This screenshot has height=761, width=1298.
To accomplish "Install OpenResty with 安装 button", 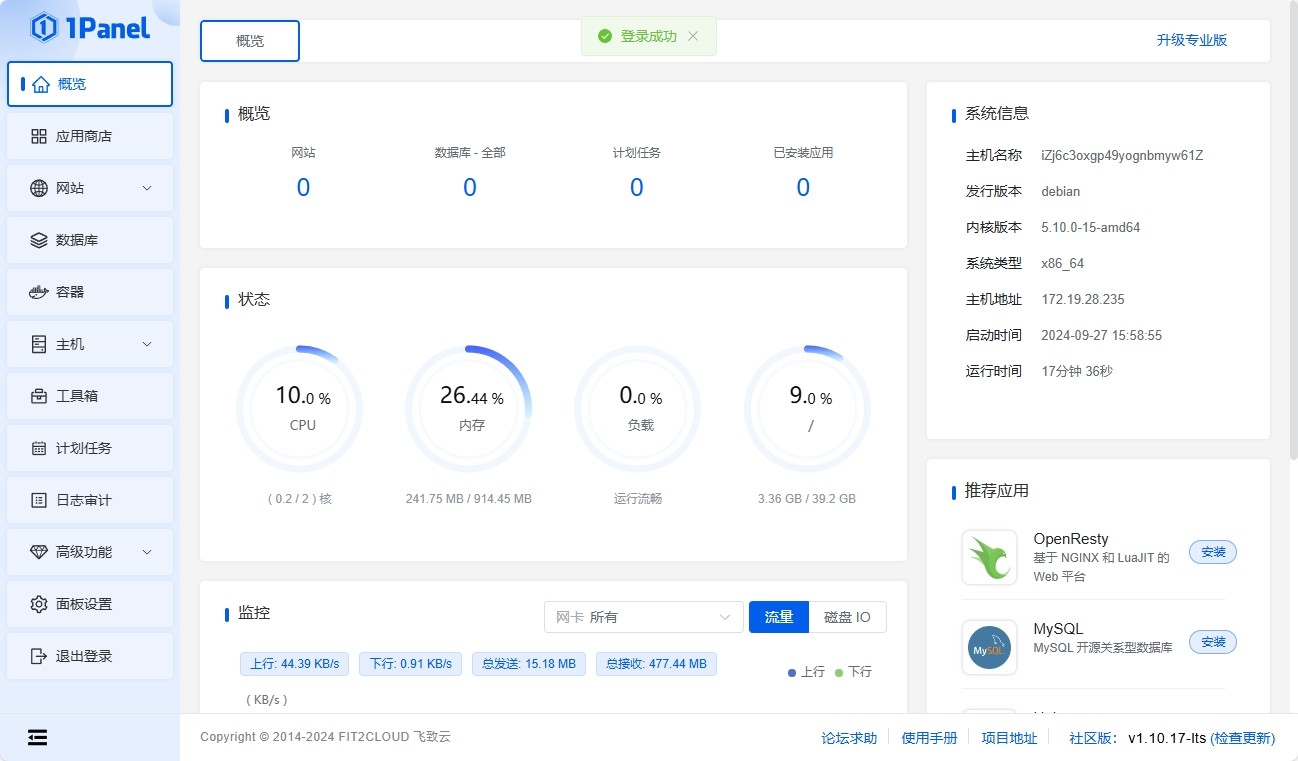I will pos(1213,552).
